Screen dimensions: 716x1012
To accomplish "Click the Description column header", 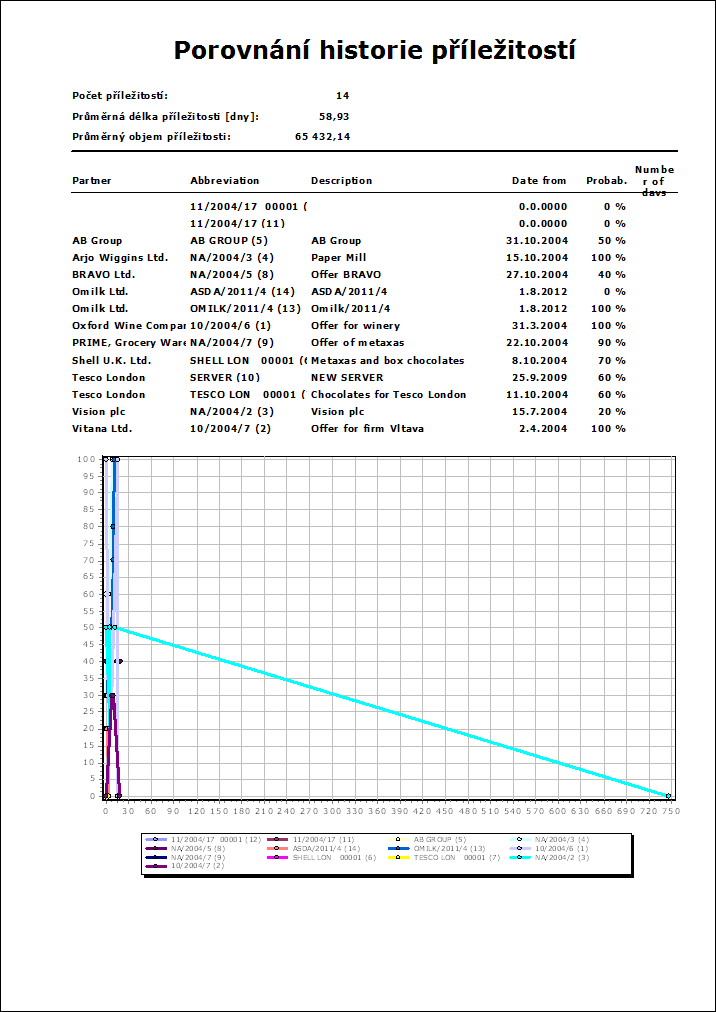I will [x=342, y=181].
